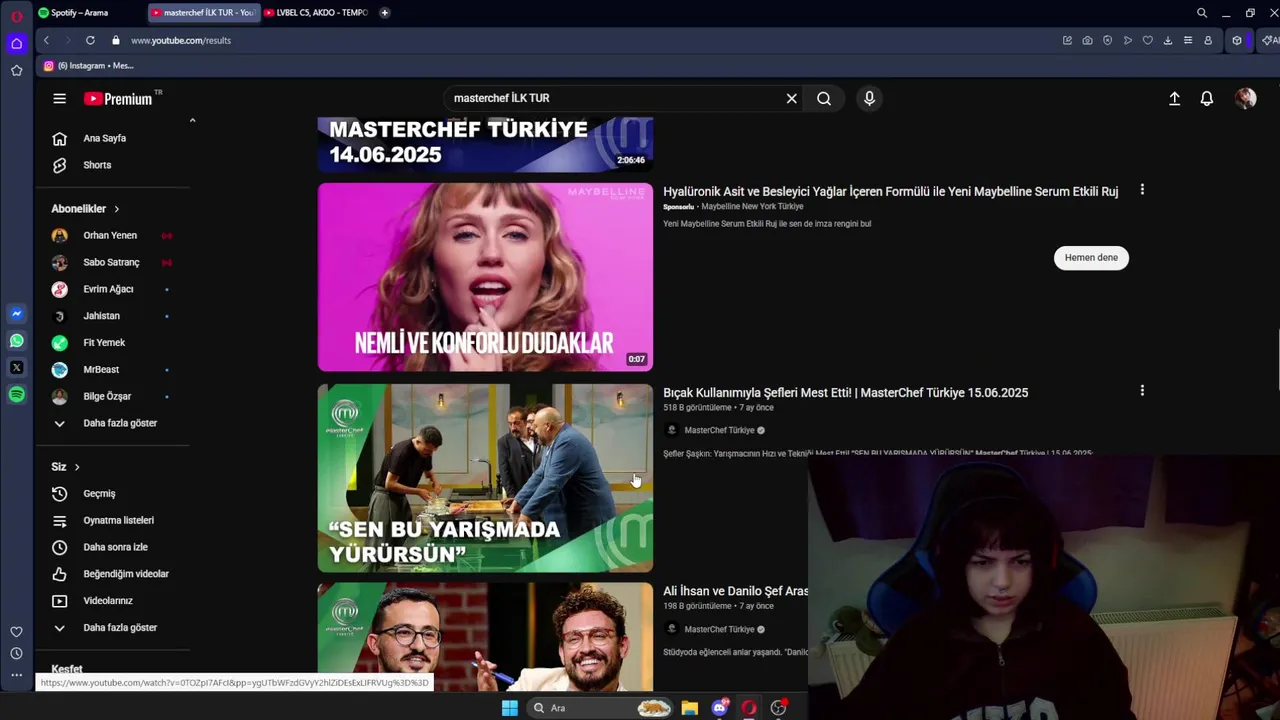This screenshot has width=1280, height=720.
Task: Open WhatsApp in Opera sidebar
Action: click(16, 341)
